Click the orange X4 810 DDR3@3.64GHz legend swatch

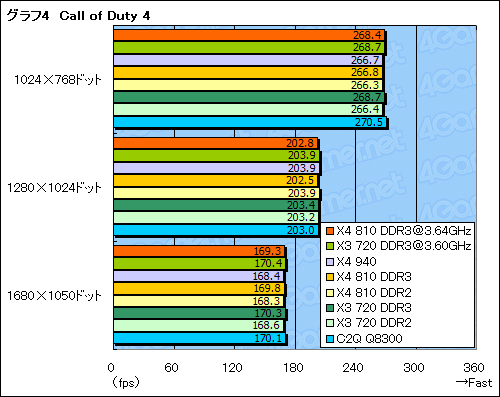coord(330,231)
